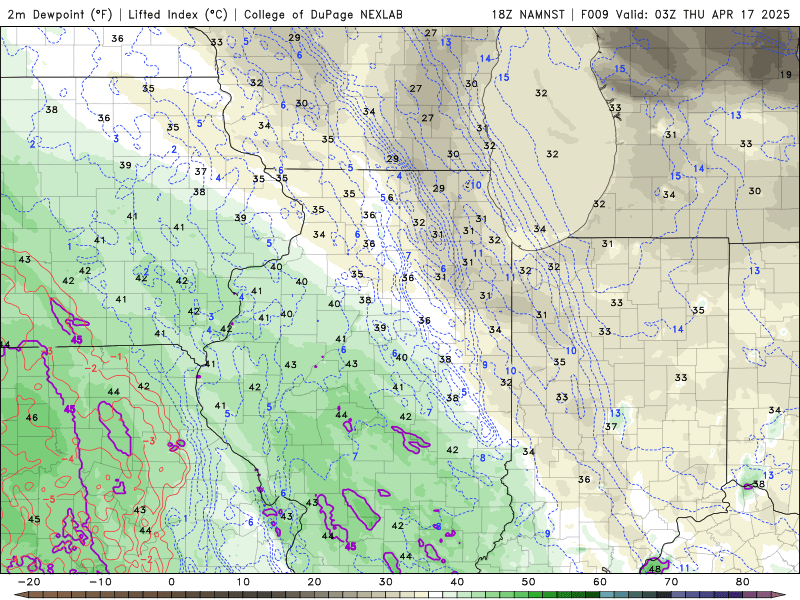800x600 pixels.
Task: Click the "College of DuPage NEXLAB" credit text
Action: pos(323,14)
